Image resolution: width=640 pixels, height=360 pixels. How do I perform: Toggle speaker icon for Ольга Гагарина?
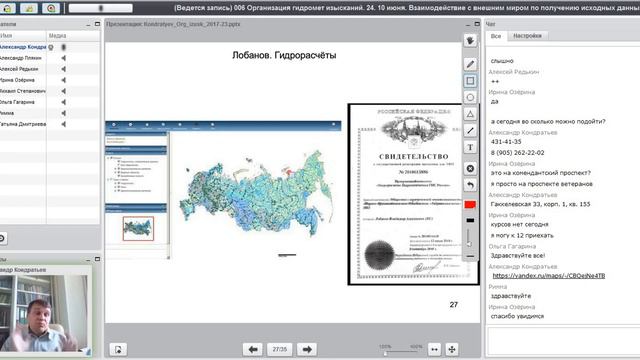(x=64, y=102)
